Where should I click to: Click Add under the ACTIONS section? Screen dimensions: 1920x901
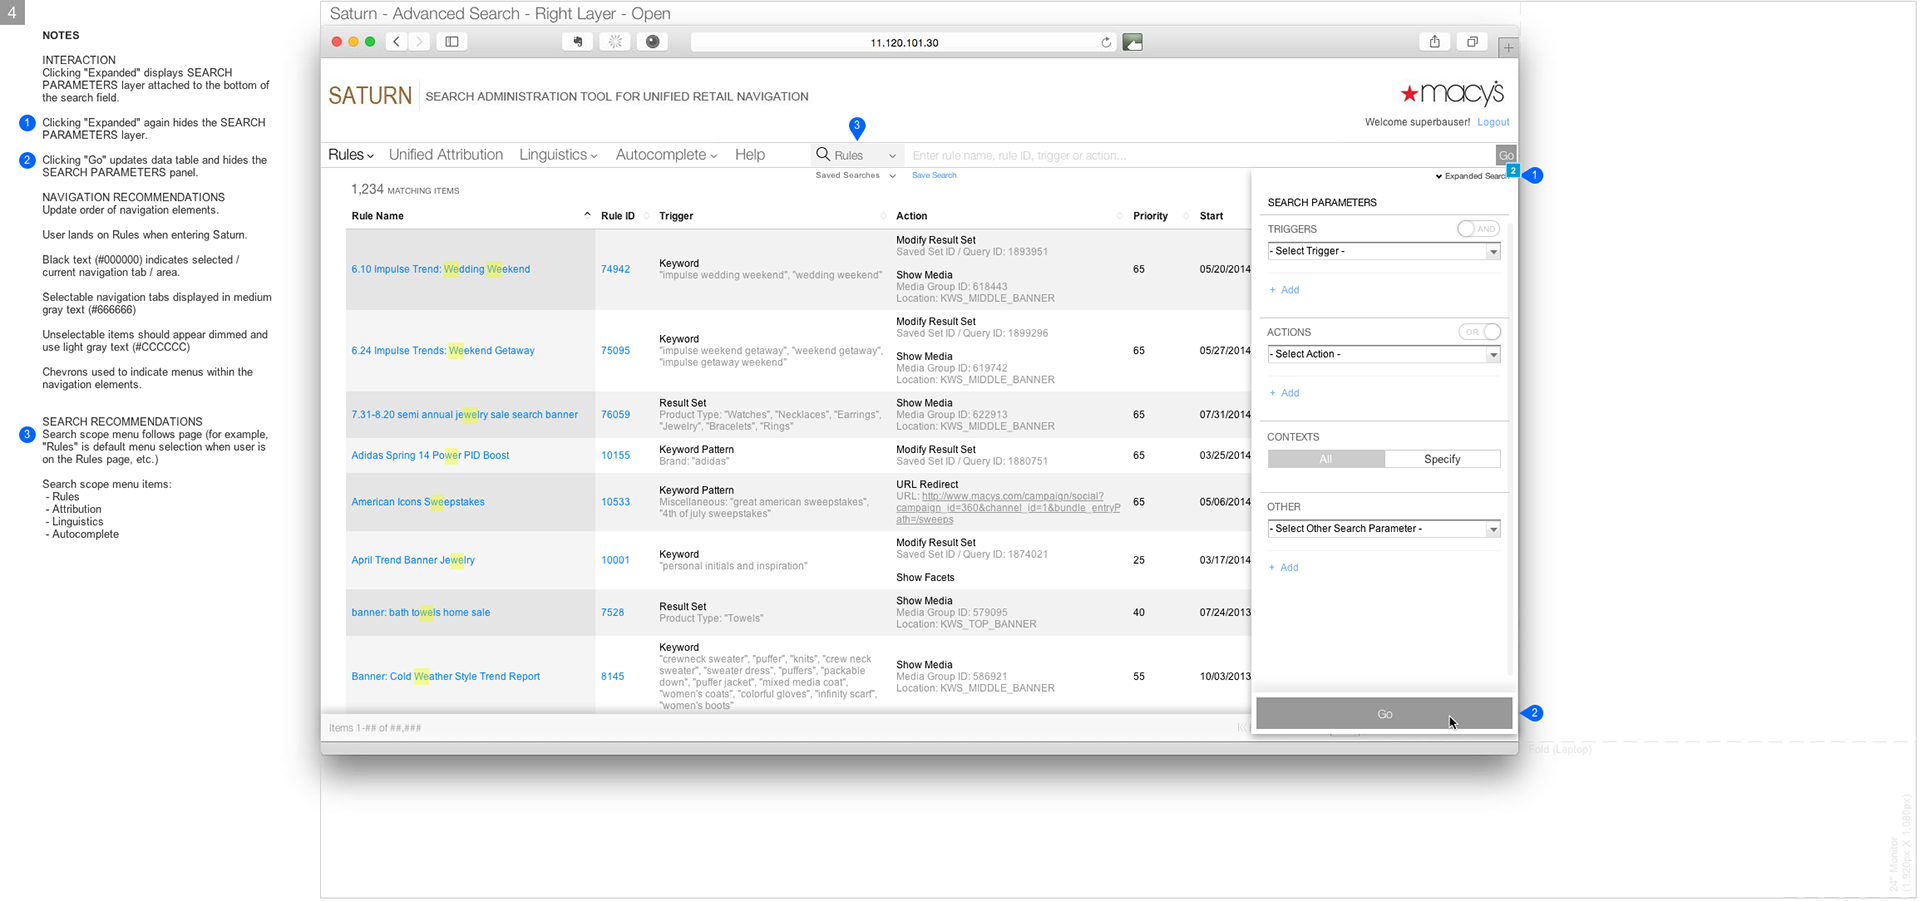pos(1285,393)
